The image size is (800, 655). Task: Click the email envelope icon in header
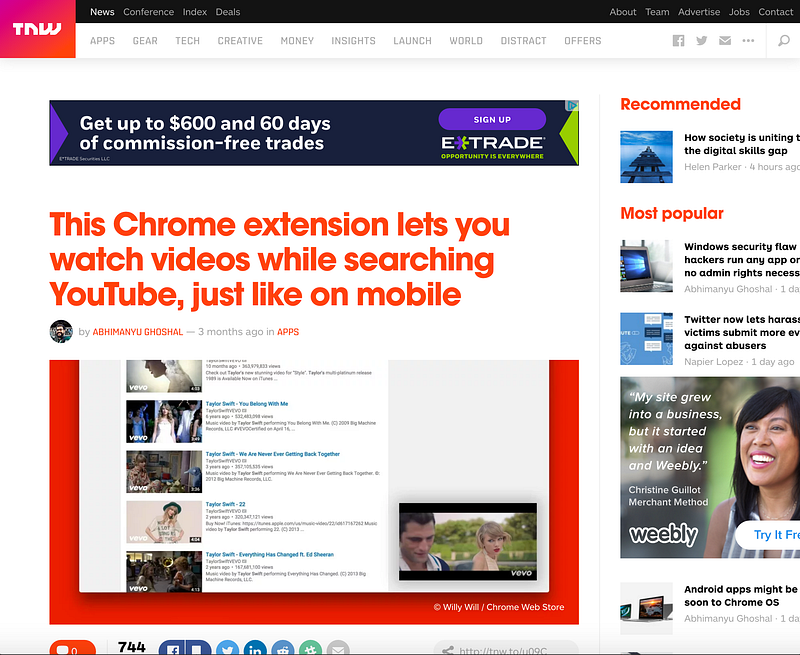724,41
